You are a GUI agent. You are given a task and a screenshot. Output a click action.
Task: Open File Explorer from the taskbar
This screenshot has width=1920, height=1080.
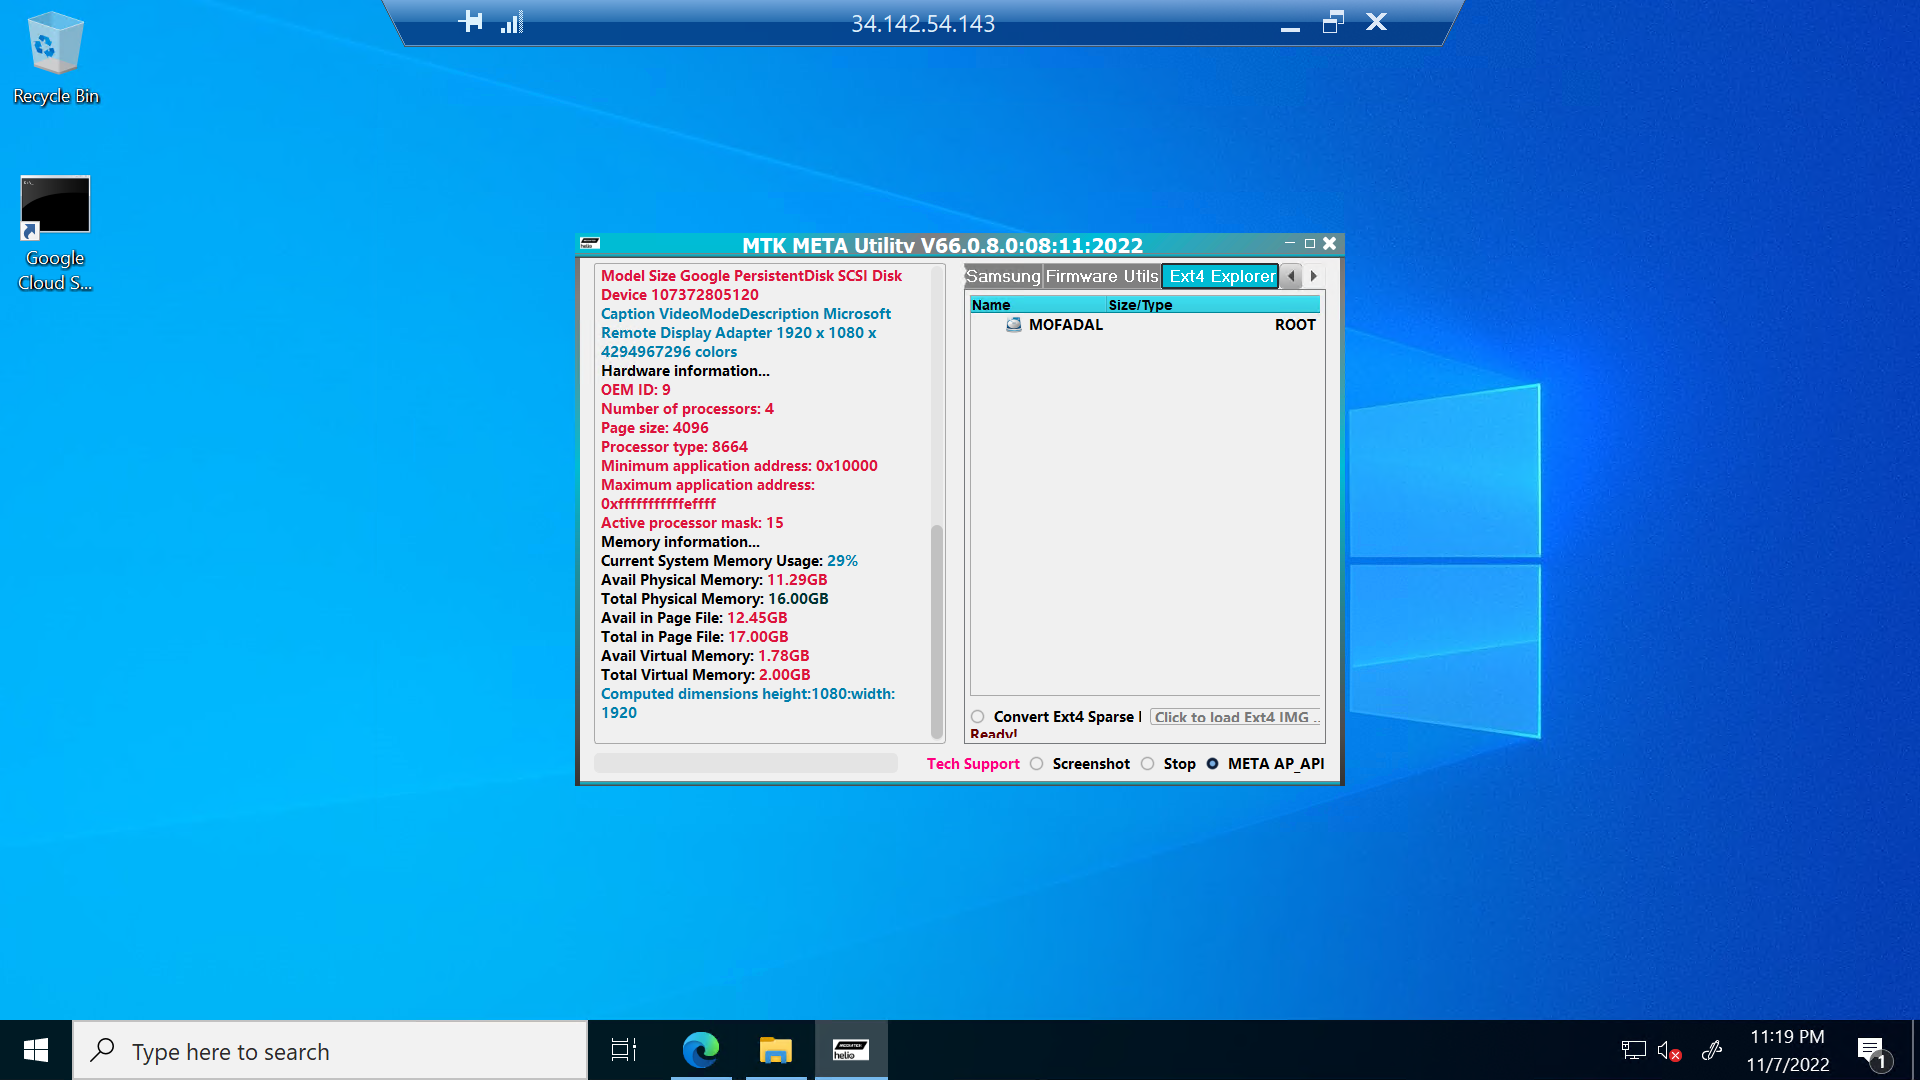[776, 1050]
